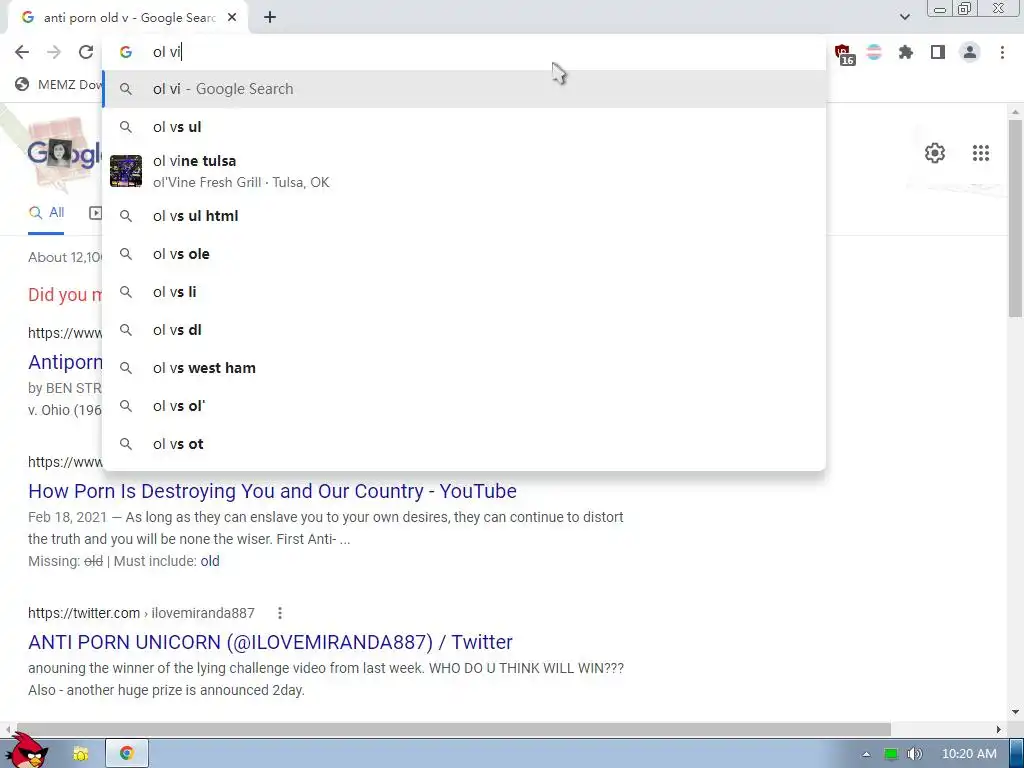Click the striped flag extension icon
Screen dimensions: 1024x768
tap(874, 52)
